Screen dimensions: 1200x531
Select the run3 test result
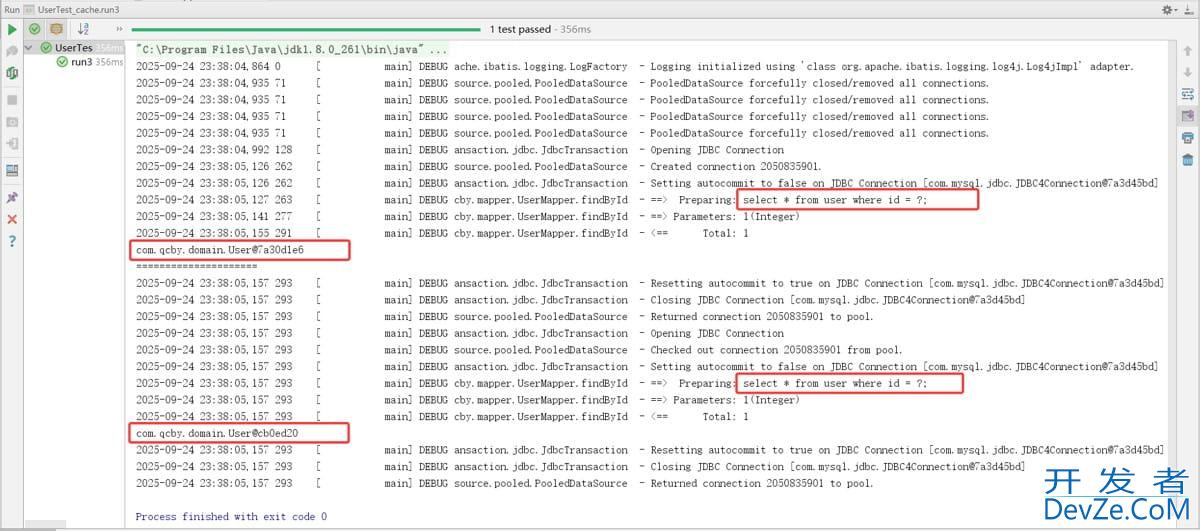[81, 62]
